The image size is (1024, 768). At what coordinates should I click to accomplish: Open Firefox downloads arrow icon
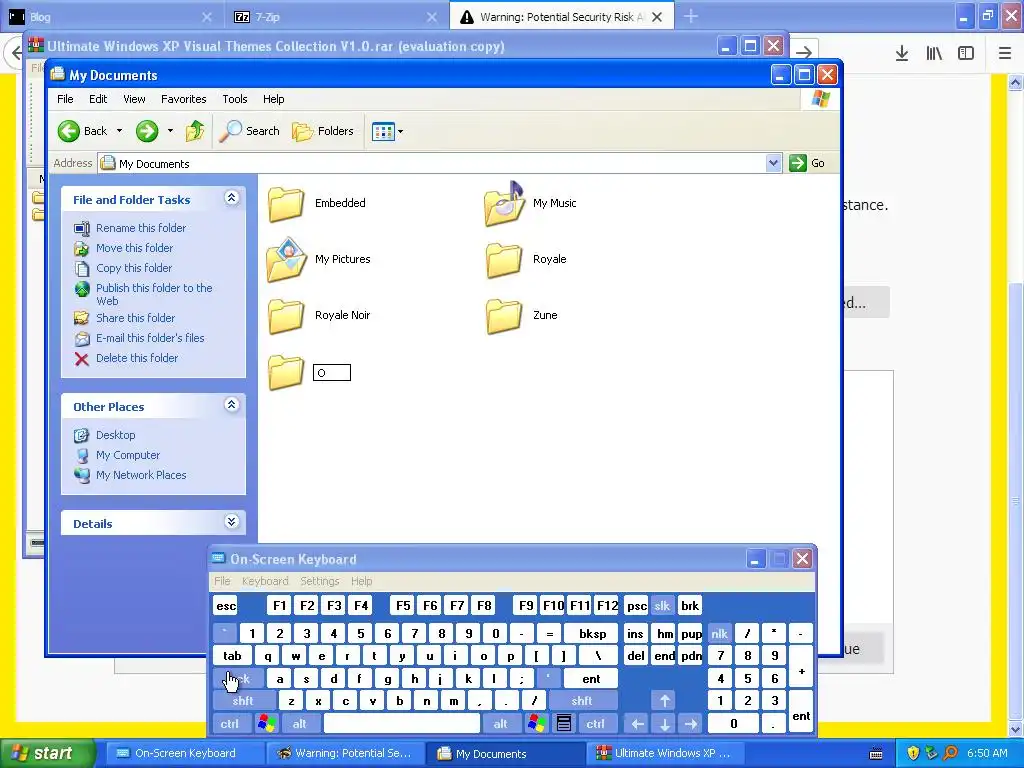[902, 54]
